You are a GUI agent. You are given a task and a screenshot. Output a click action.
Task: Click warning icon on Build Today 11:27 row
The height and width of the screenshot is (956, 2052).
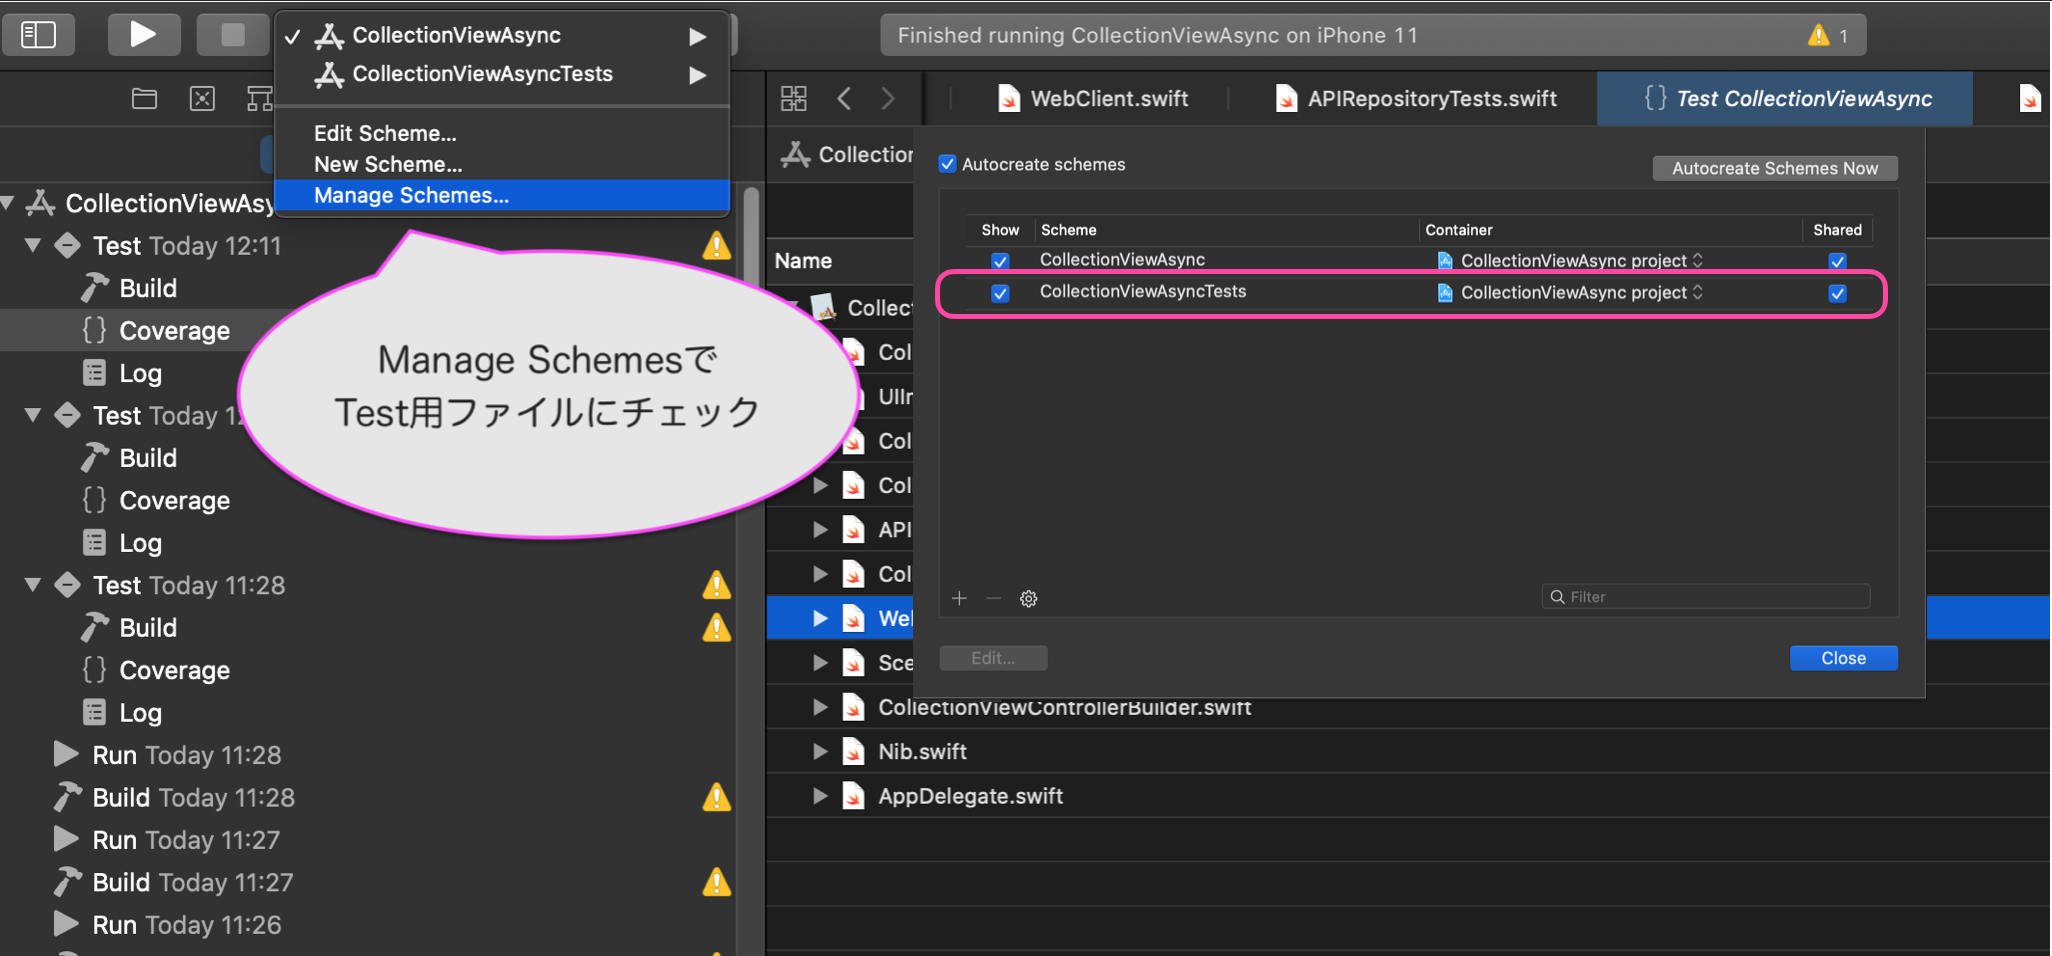click(x=716, y=883)
